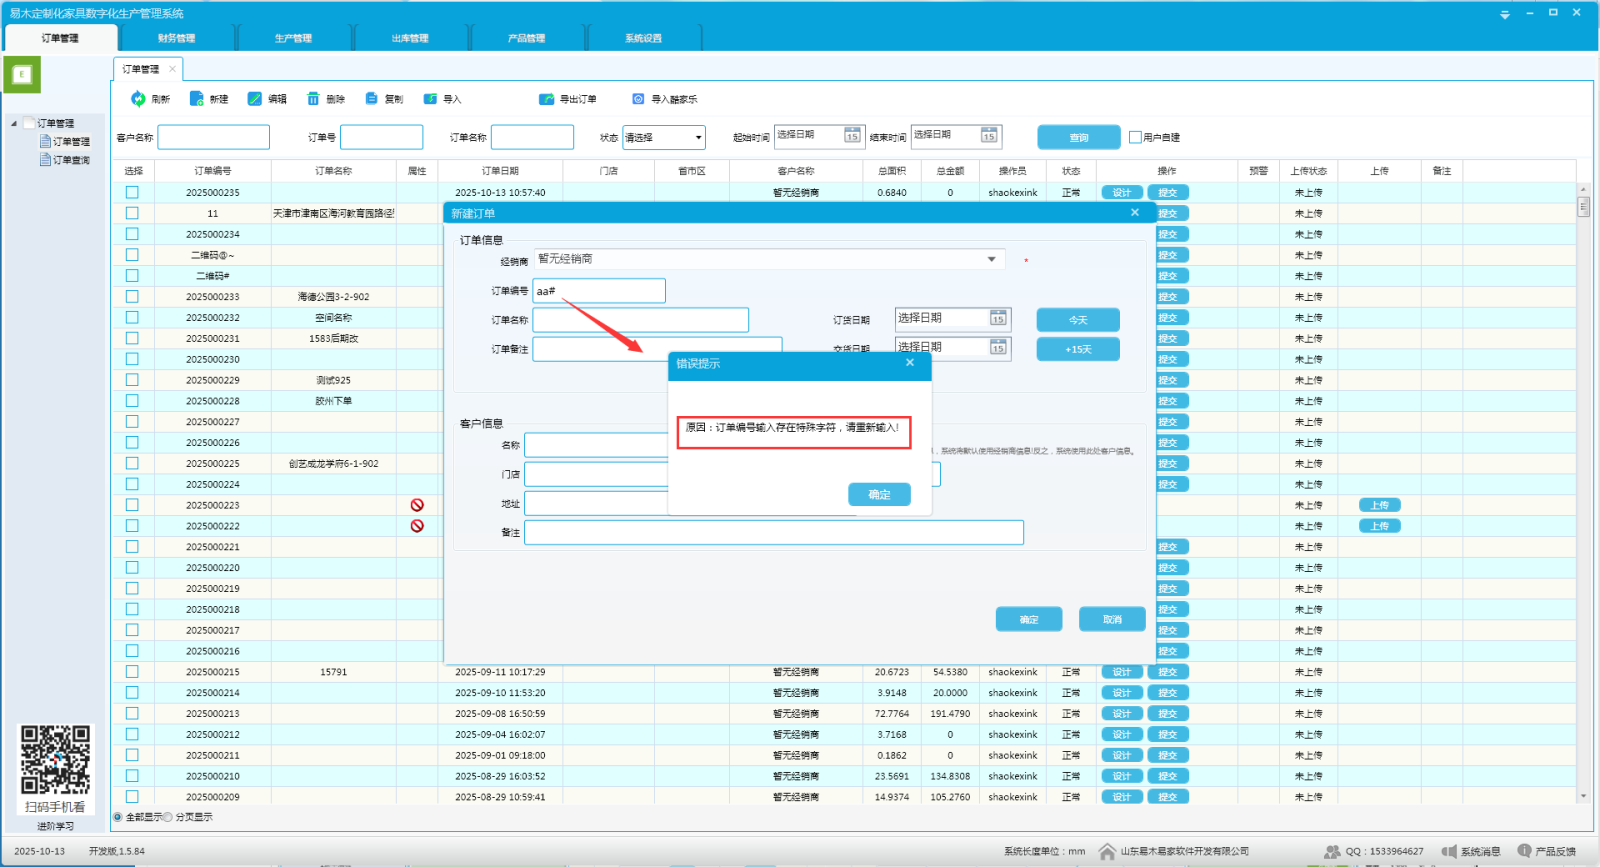Click the Query (查询) button
The image size is (1600, 867).
pyautogui.click(x=1078, y=137)
